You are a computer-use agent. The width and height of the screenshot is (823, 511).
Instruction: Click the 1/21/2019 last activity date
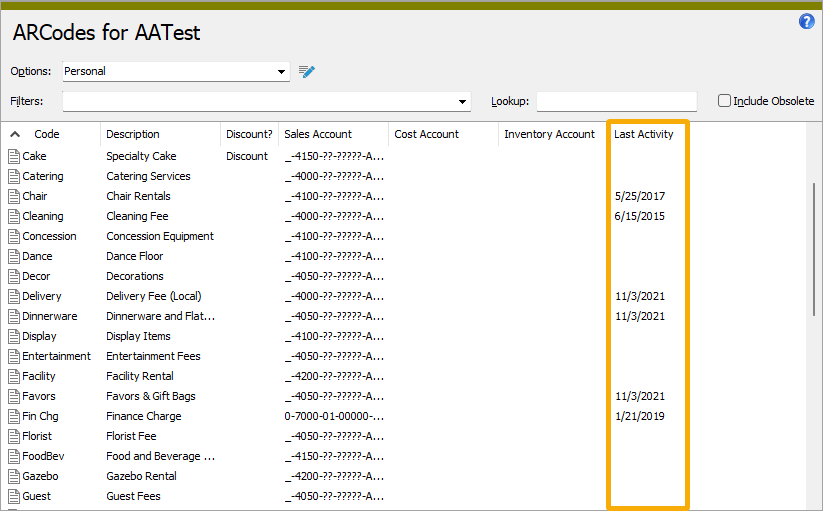coord(640,416)
